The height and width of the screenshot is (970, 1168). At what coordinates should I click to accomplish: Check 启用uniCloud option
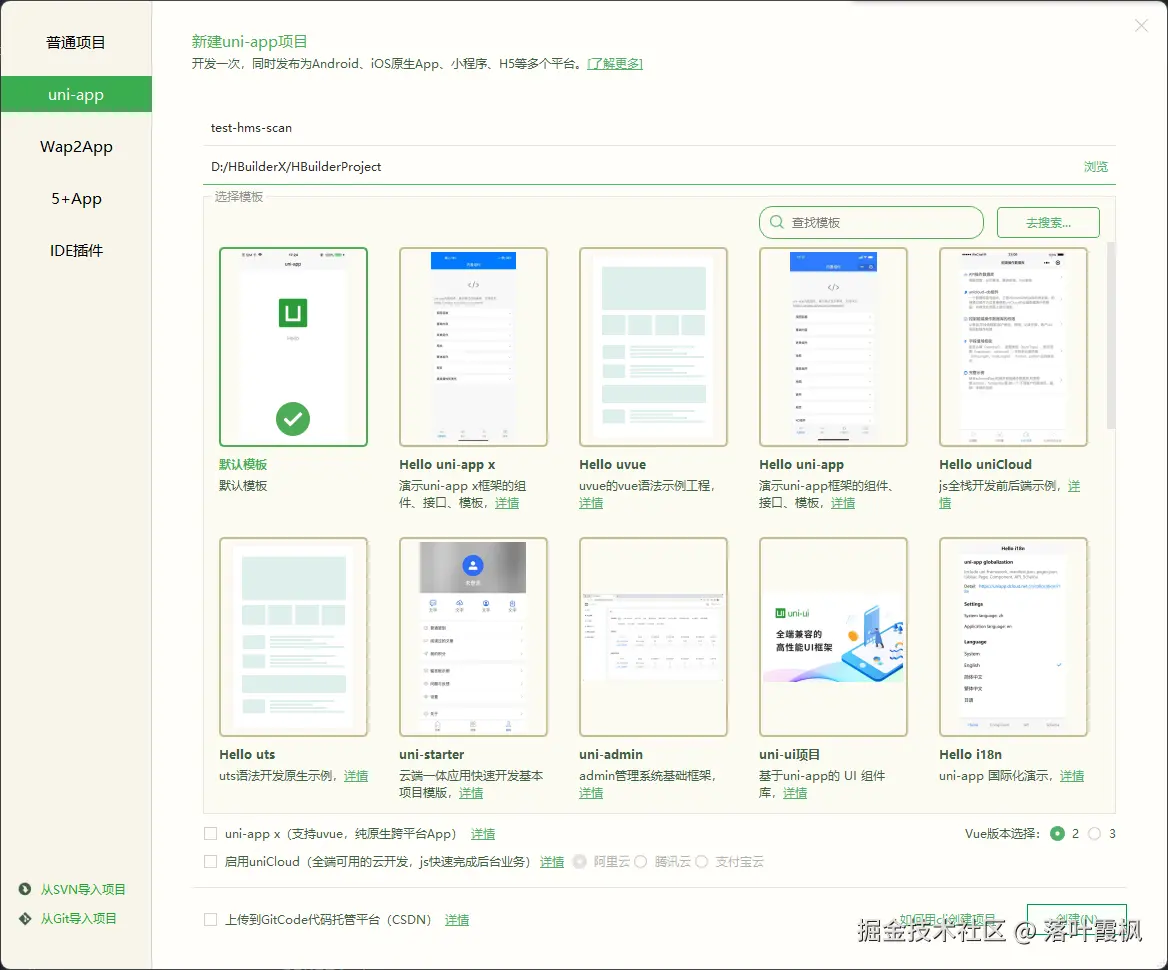(210, 861)
